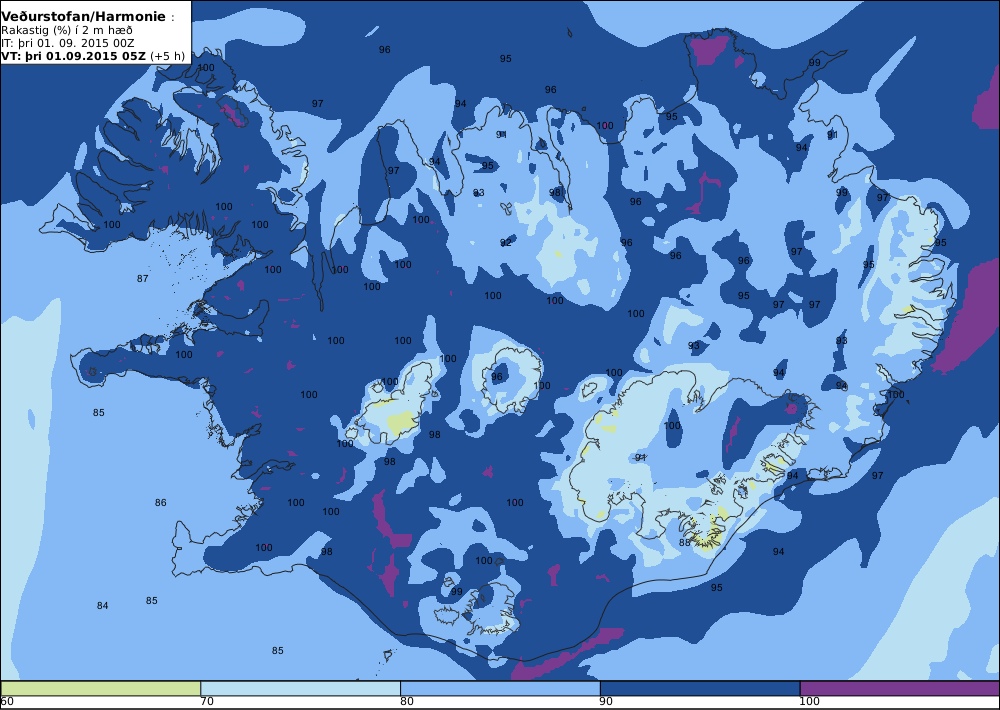1000x710 pixels.
Task: Click the purple above-100 legend band
Action: pos(900,688)
